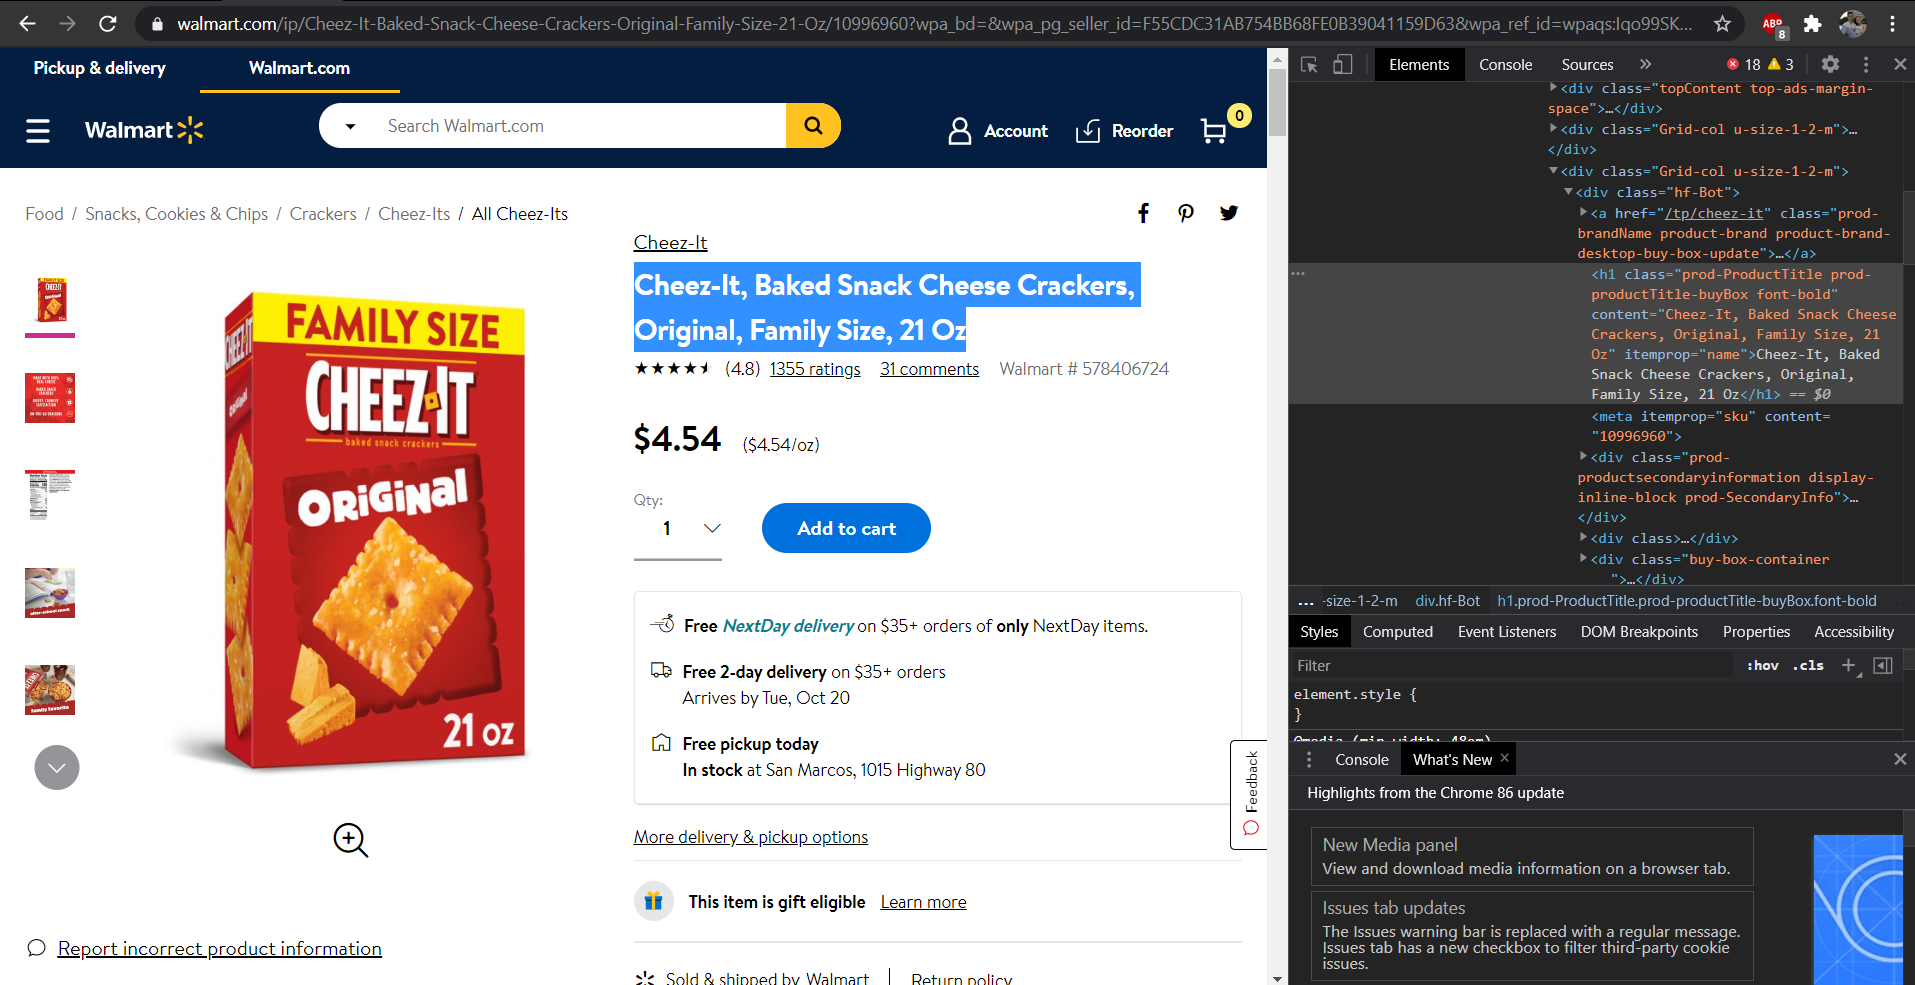This screenshot has width=1915, height=985.
Task: Expand the prod-productsecondaryinformation div node
Action: (1583, 456)
